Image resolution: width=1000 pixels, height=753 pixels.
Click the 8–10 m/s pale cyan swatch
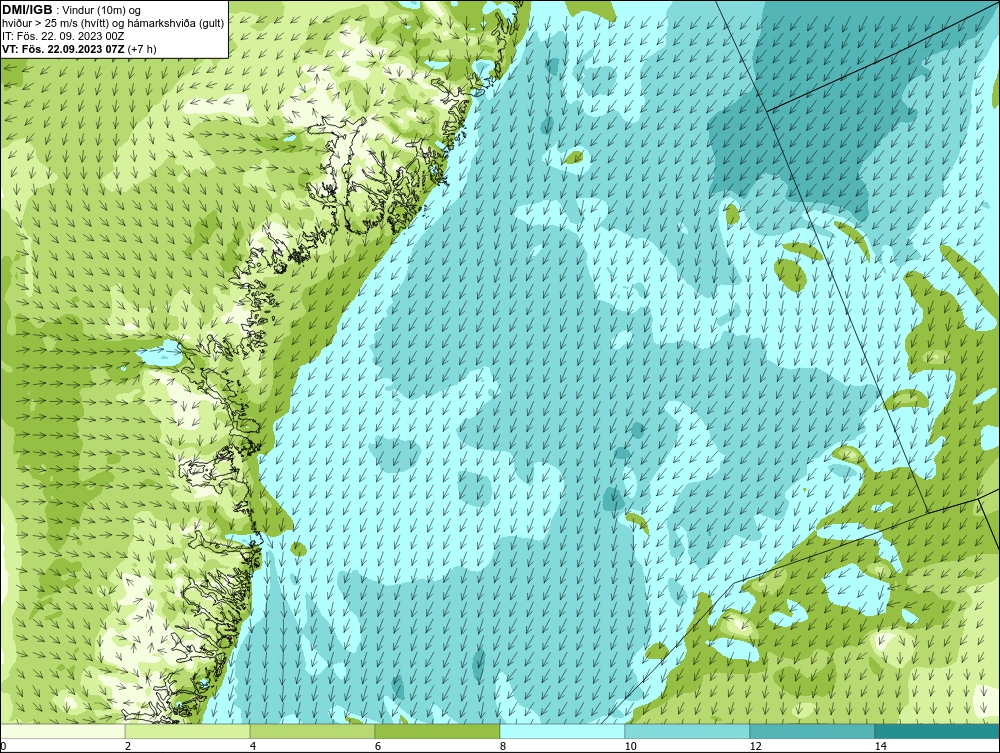(562, 731)
